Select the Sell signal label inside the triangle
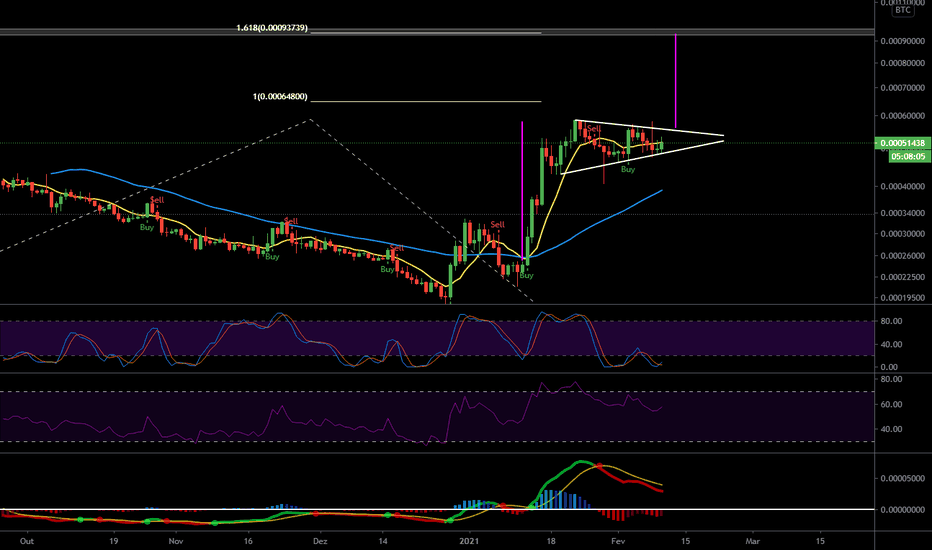The width and height of the screenshot is (932, 550). (x=594, y=128)
